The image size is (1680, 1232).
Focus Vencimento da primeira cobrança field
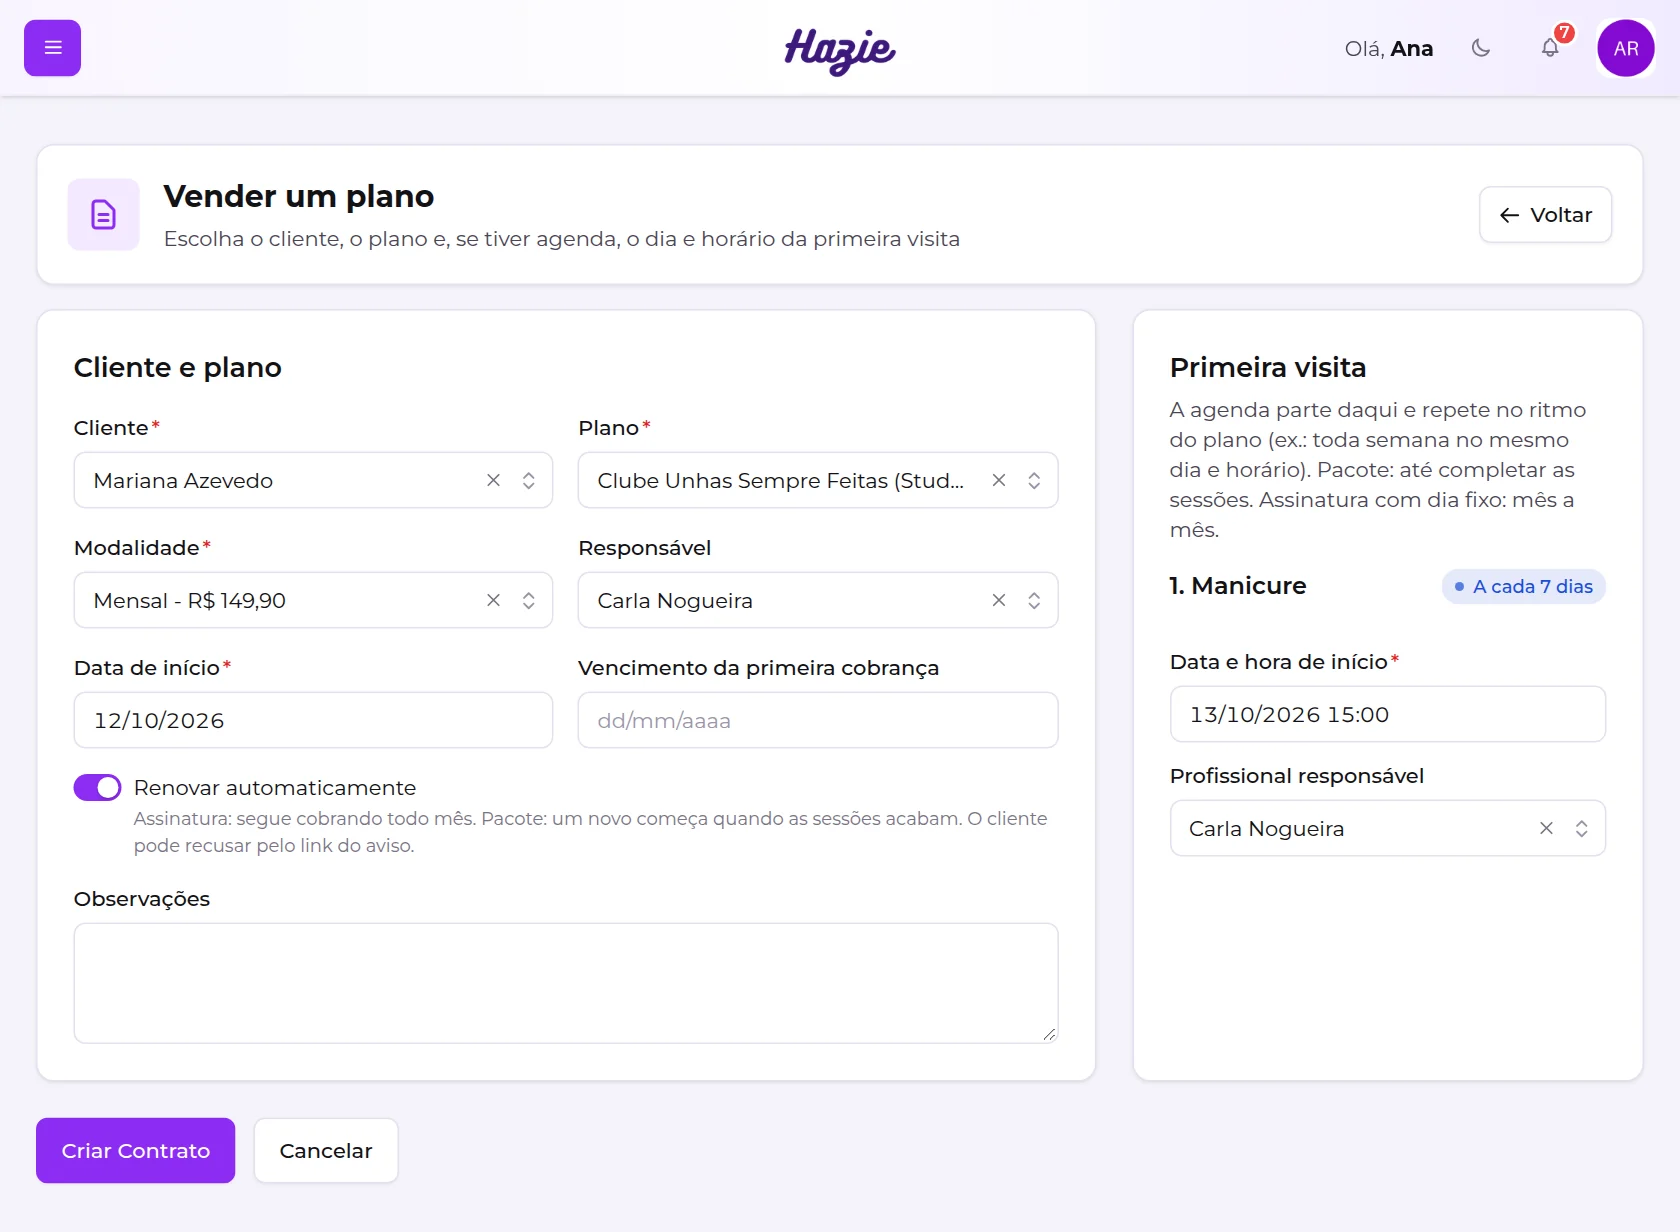click(818, 720)
